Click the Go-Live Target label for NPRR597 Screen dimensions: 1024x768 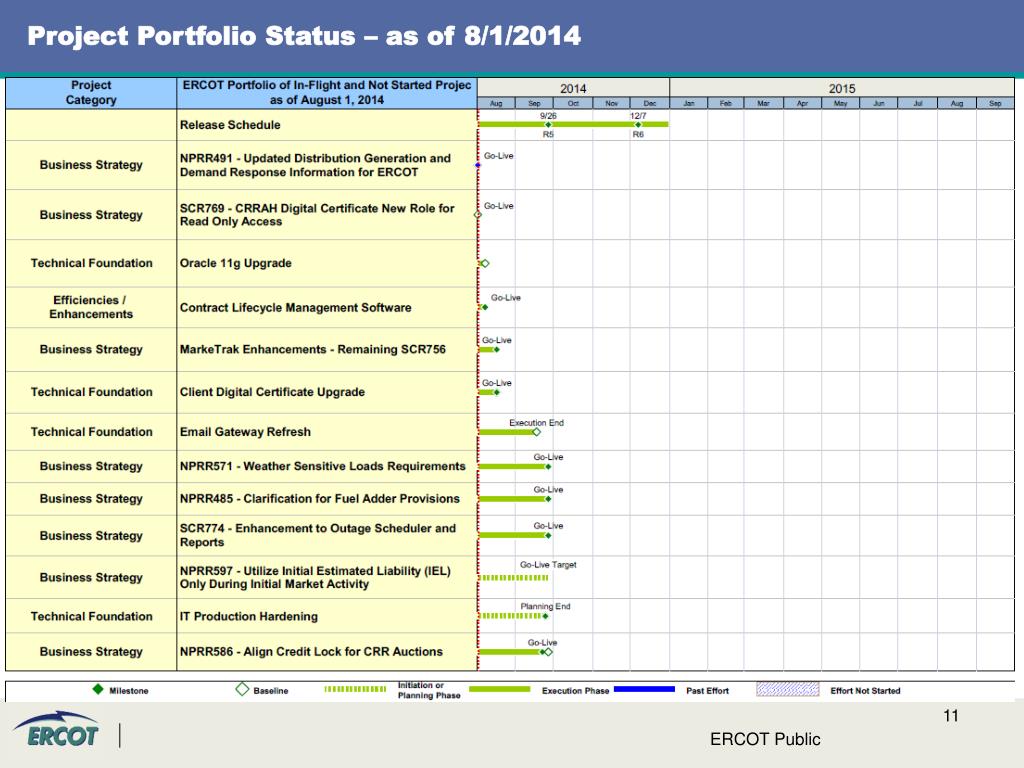pos(548,565)
